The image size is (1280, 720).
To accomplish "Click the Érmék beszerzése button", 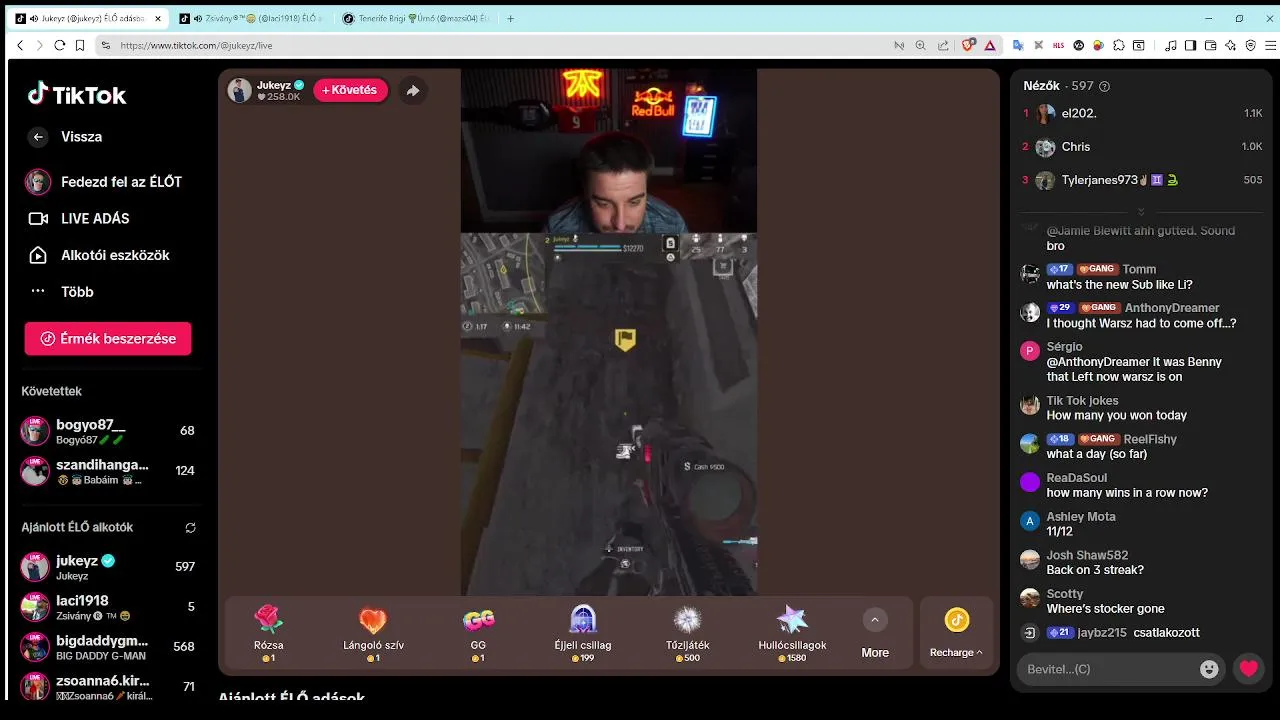I will (108, 339).
